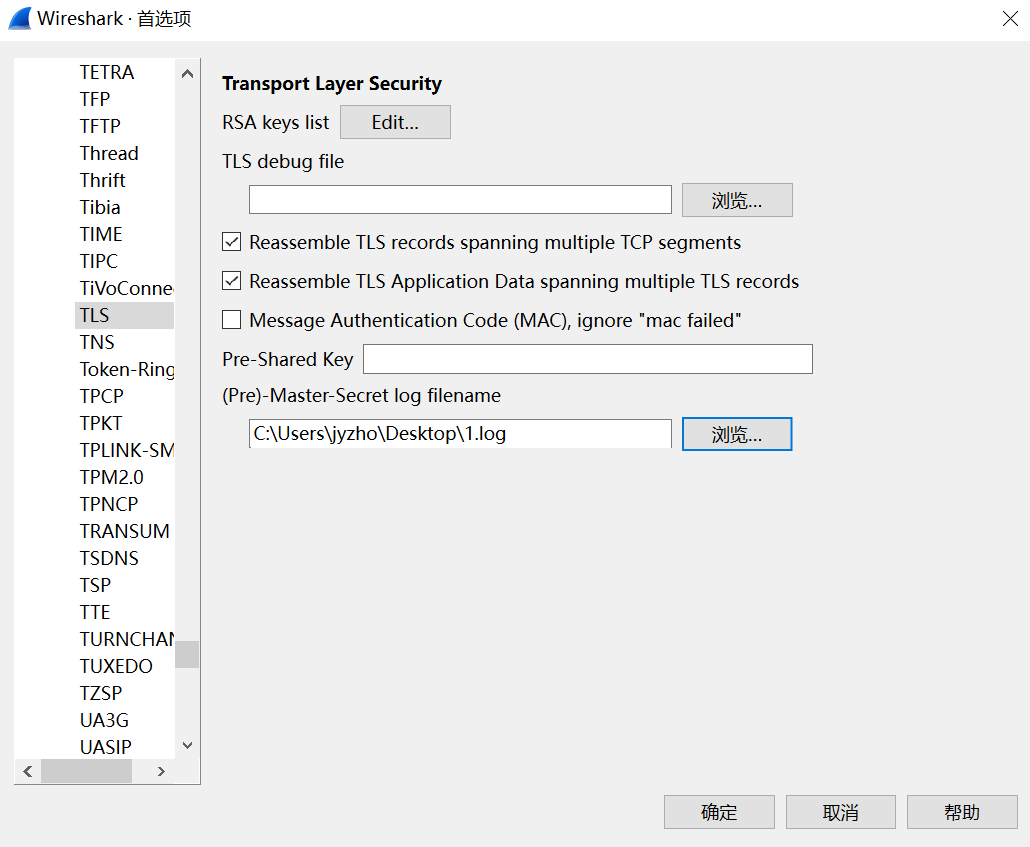Click the protocol list left arrow
The image size is (1030, 847).
28,771
